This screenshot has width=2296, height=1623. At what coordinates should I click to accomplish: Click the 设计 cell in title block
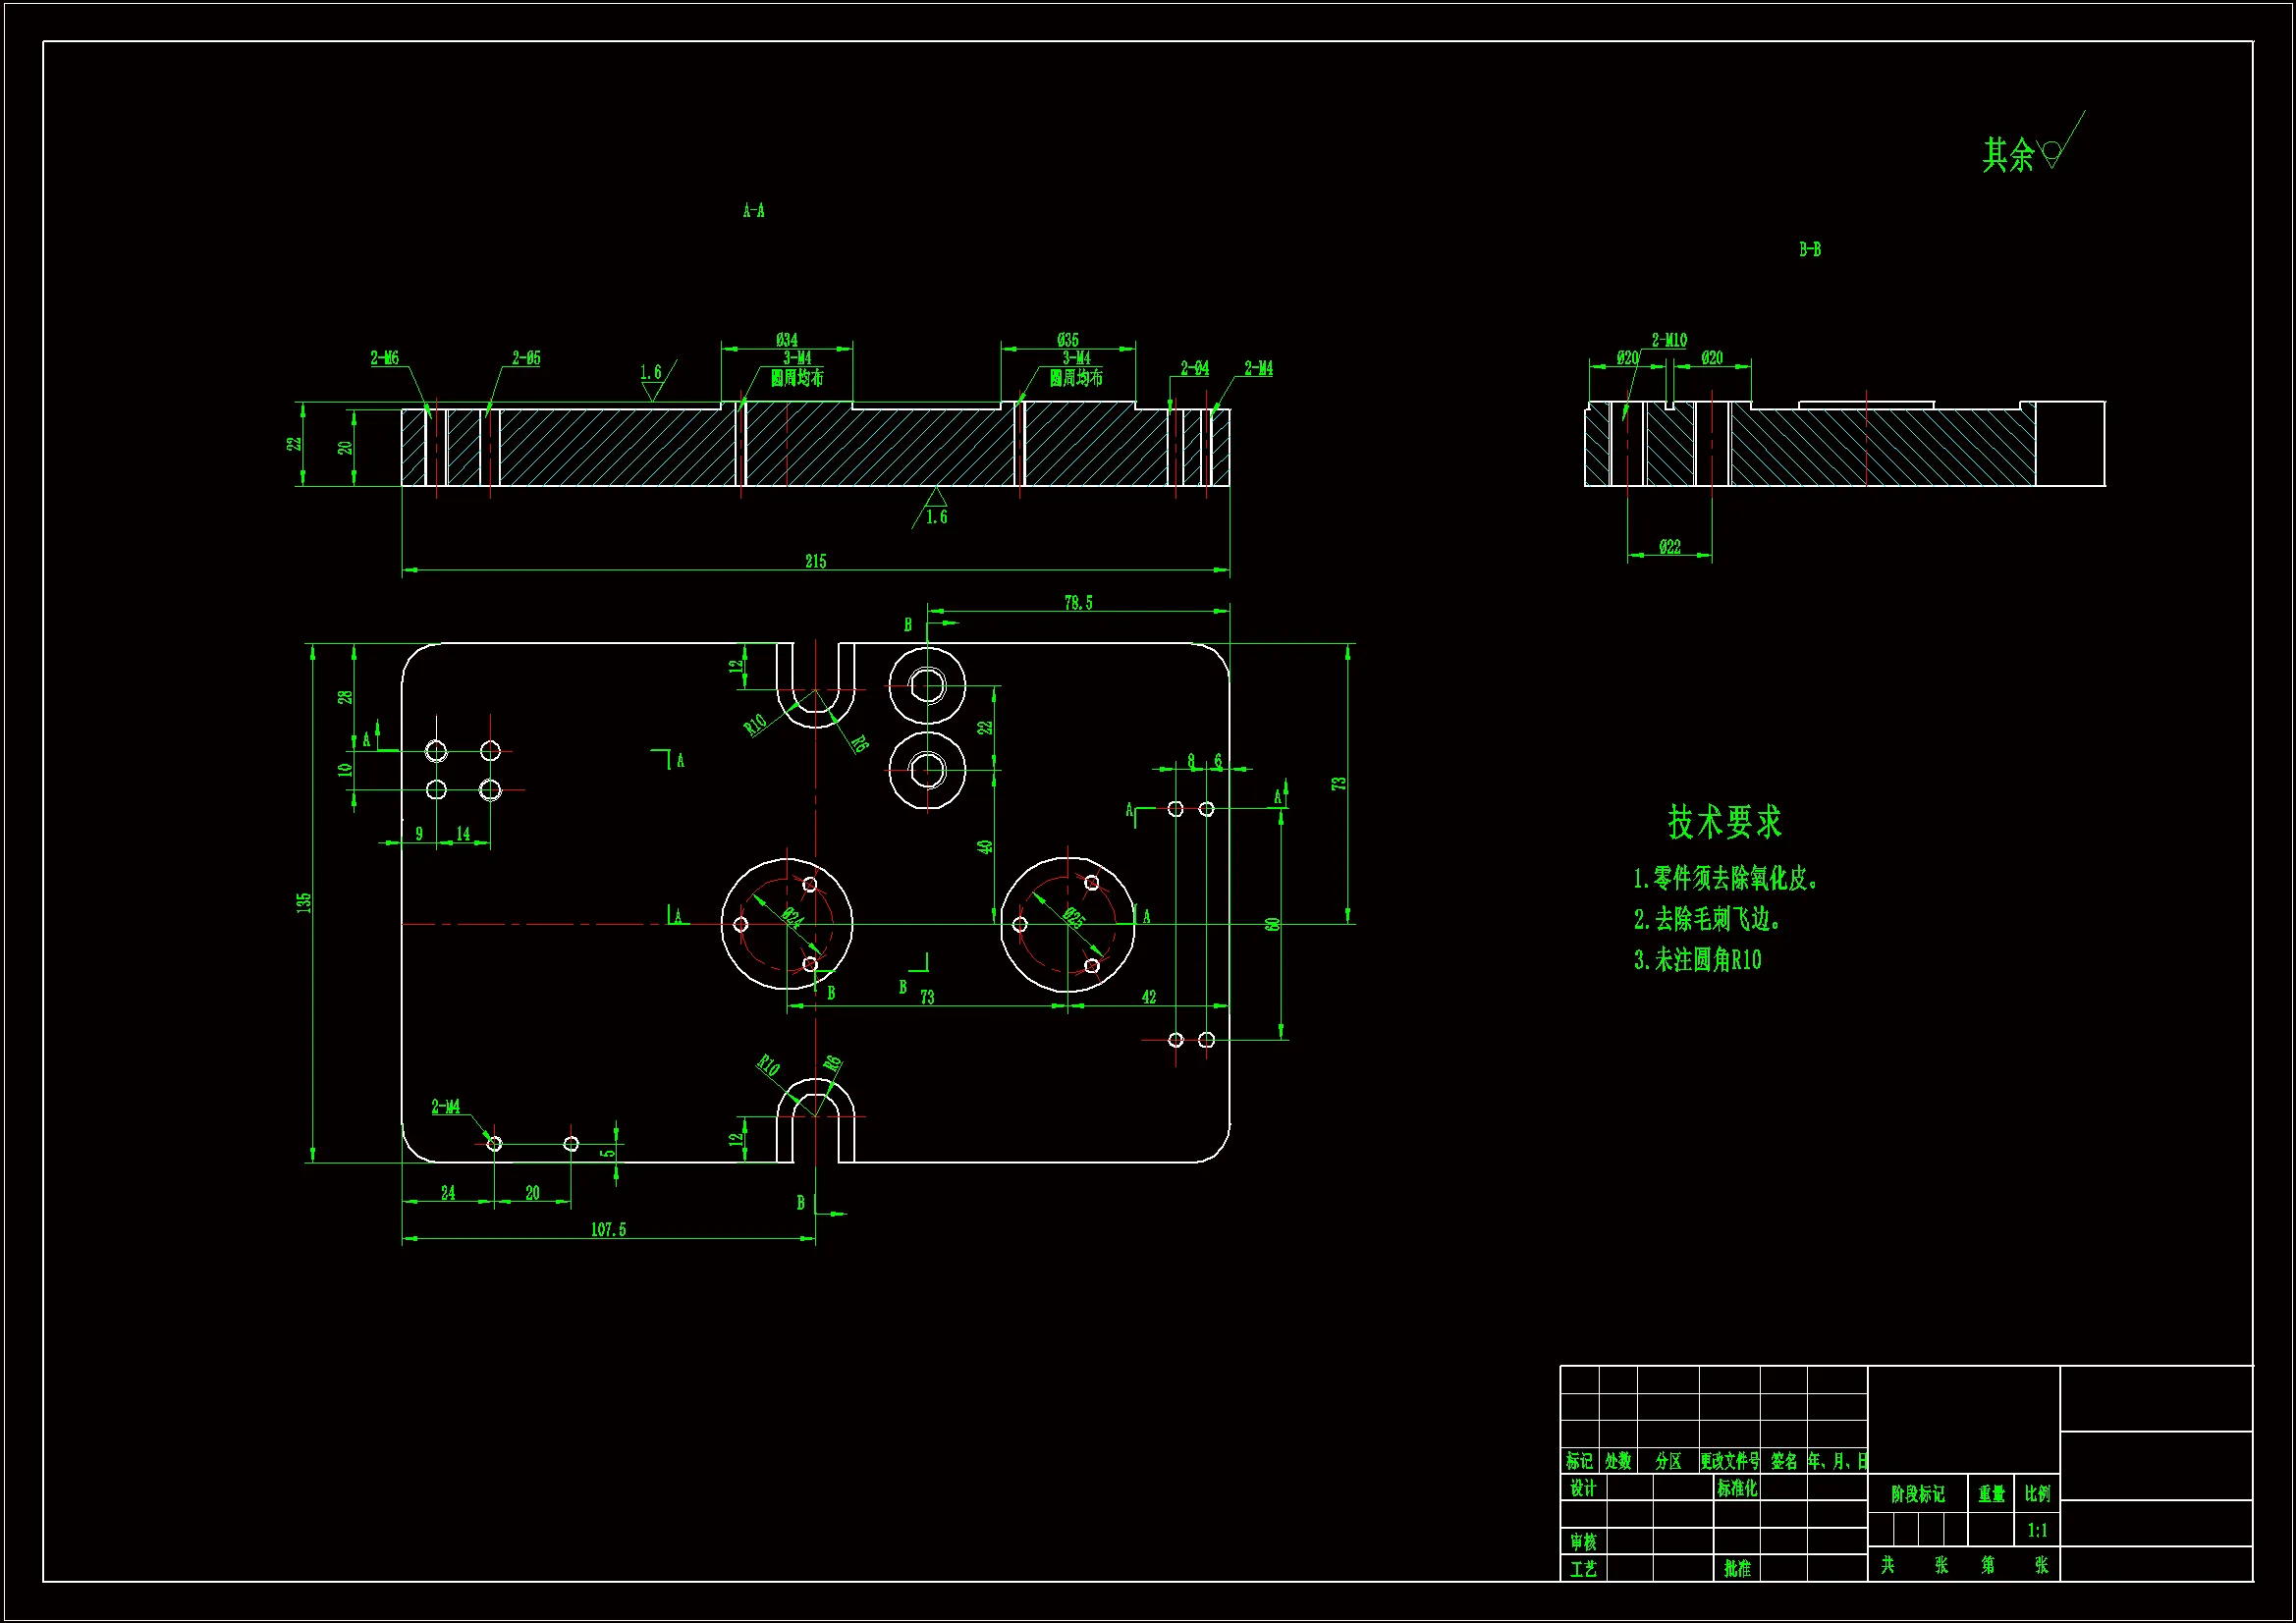click(1582, 1488)
